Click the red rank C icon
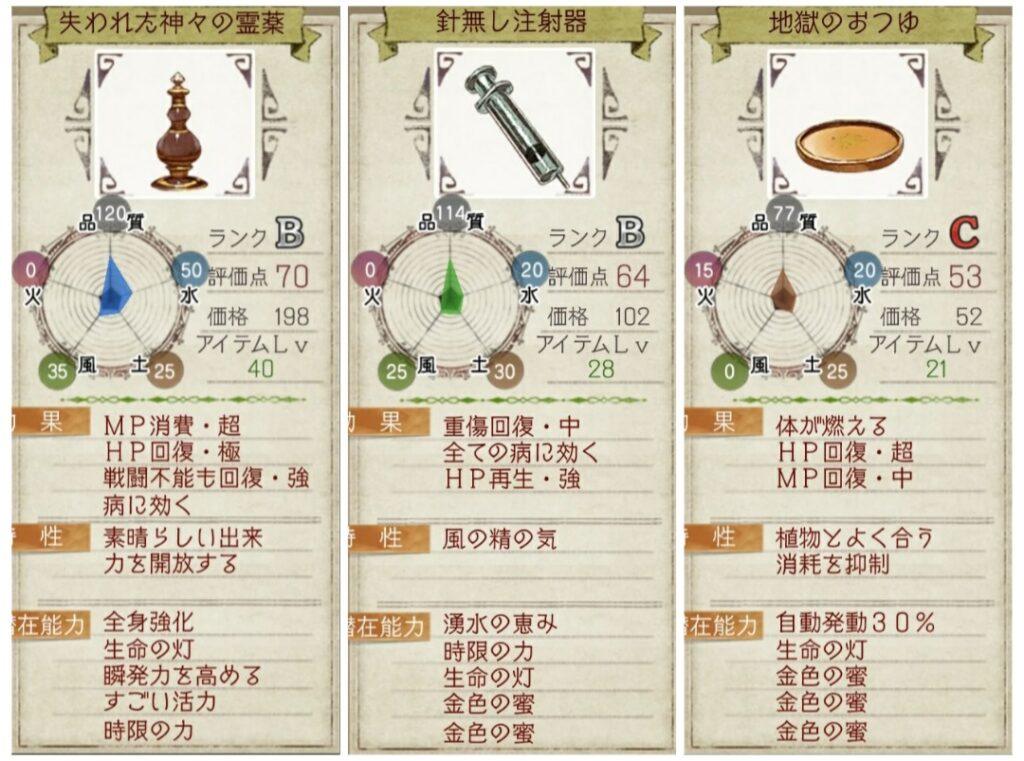Viewport: 1024px width, 761px height. 964,233
